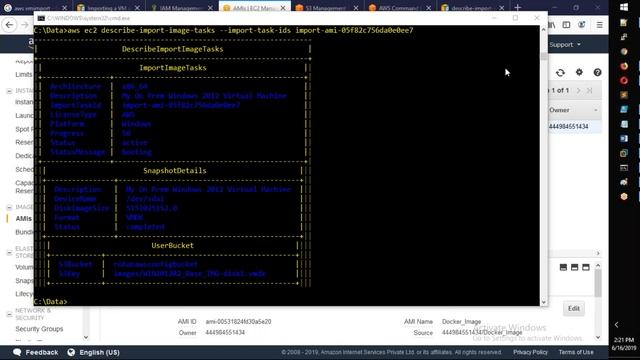The image size is (640, 360).
Task: Click the SnapshotDetails heading in terminal
Action: (175, 171)
